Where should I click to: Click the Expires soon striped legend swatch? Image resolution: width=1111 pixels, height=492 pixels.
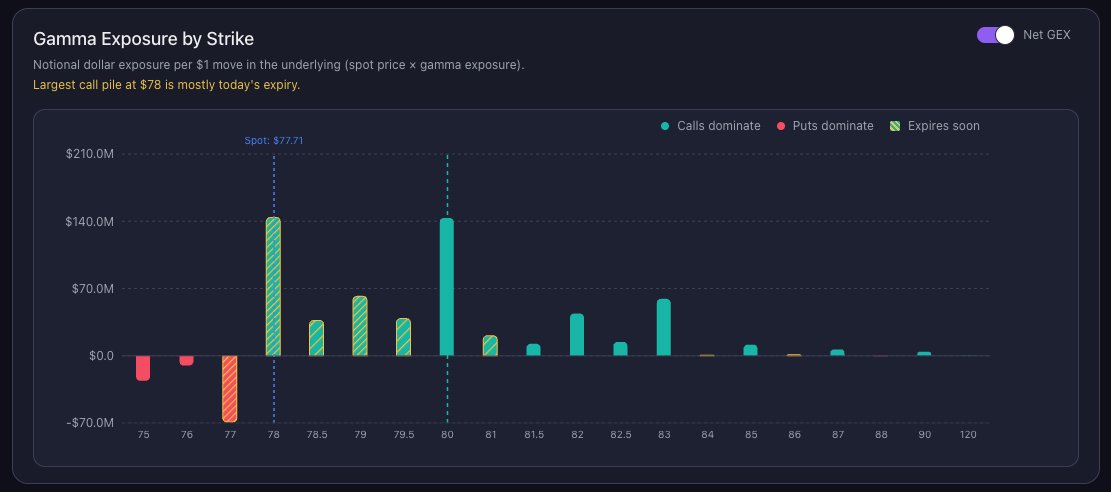pyautogui.click(x=896, y=126)
